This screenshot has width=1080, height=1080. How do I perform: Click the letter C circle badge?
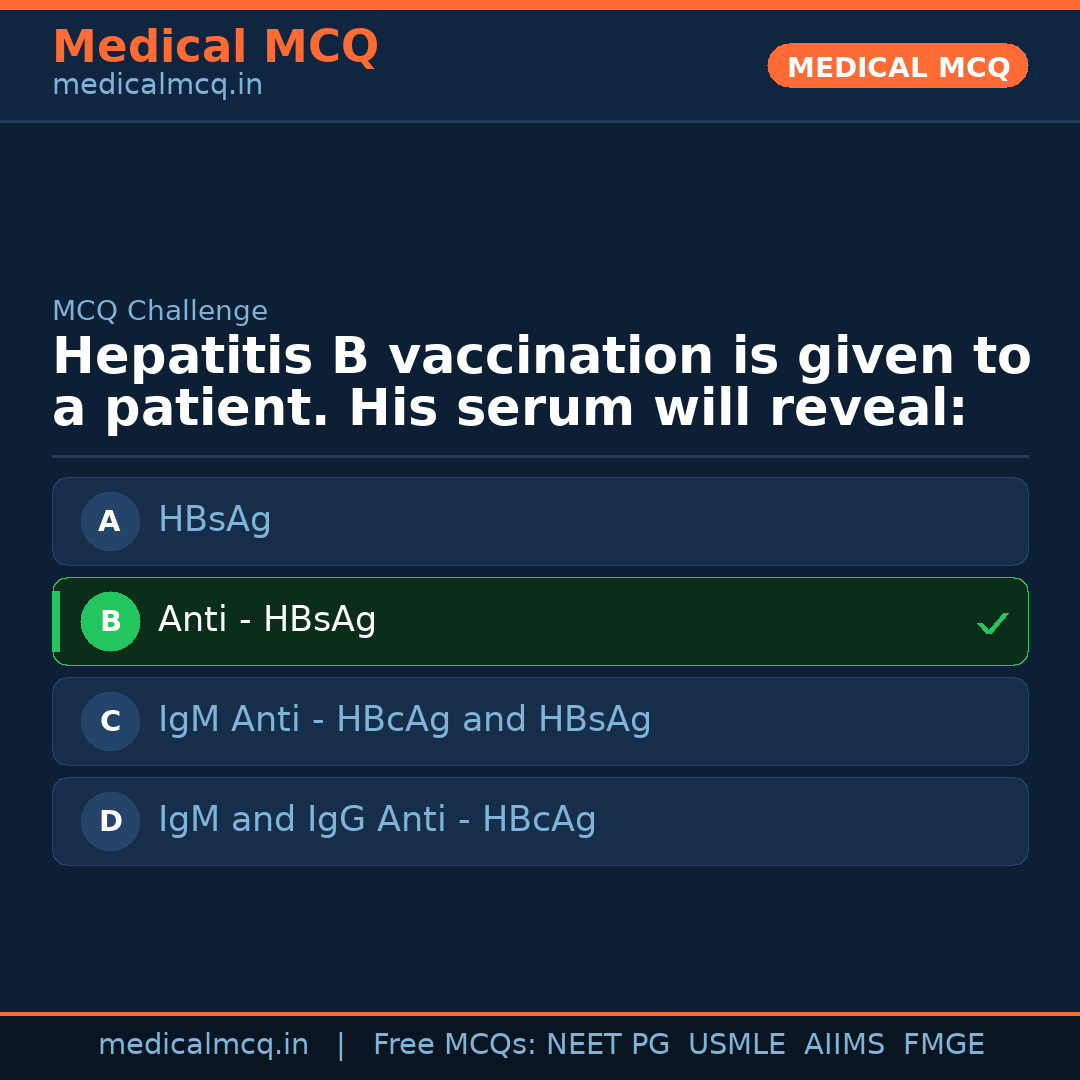point(110,721)
